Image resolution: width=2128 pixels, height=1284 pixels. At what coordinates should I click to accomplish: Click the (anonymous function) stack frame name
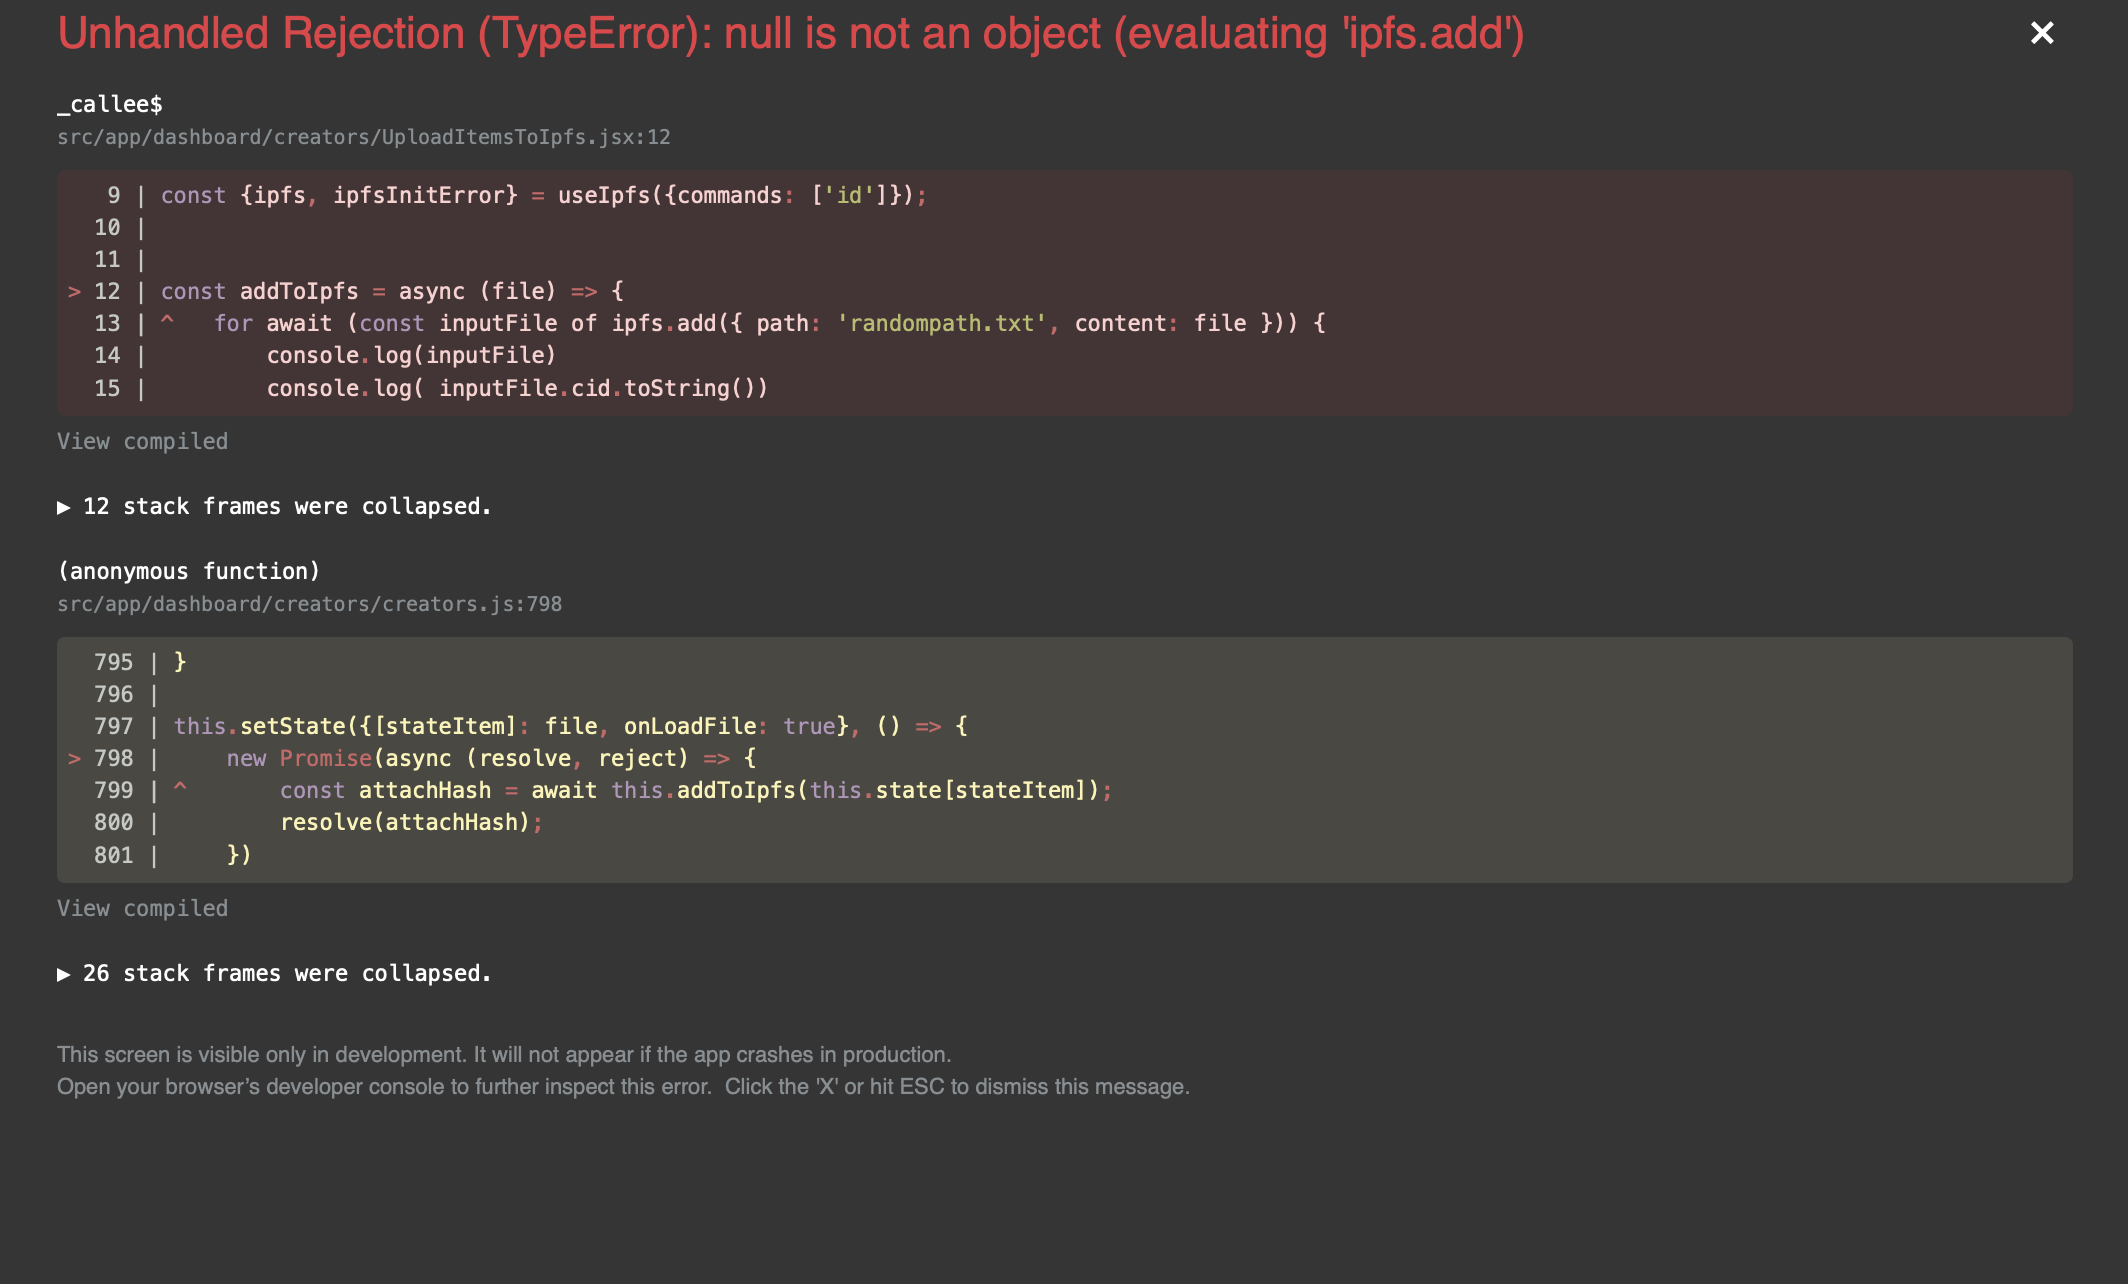pos(189,571)
